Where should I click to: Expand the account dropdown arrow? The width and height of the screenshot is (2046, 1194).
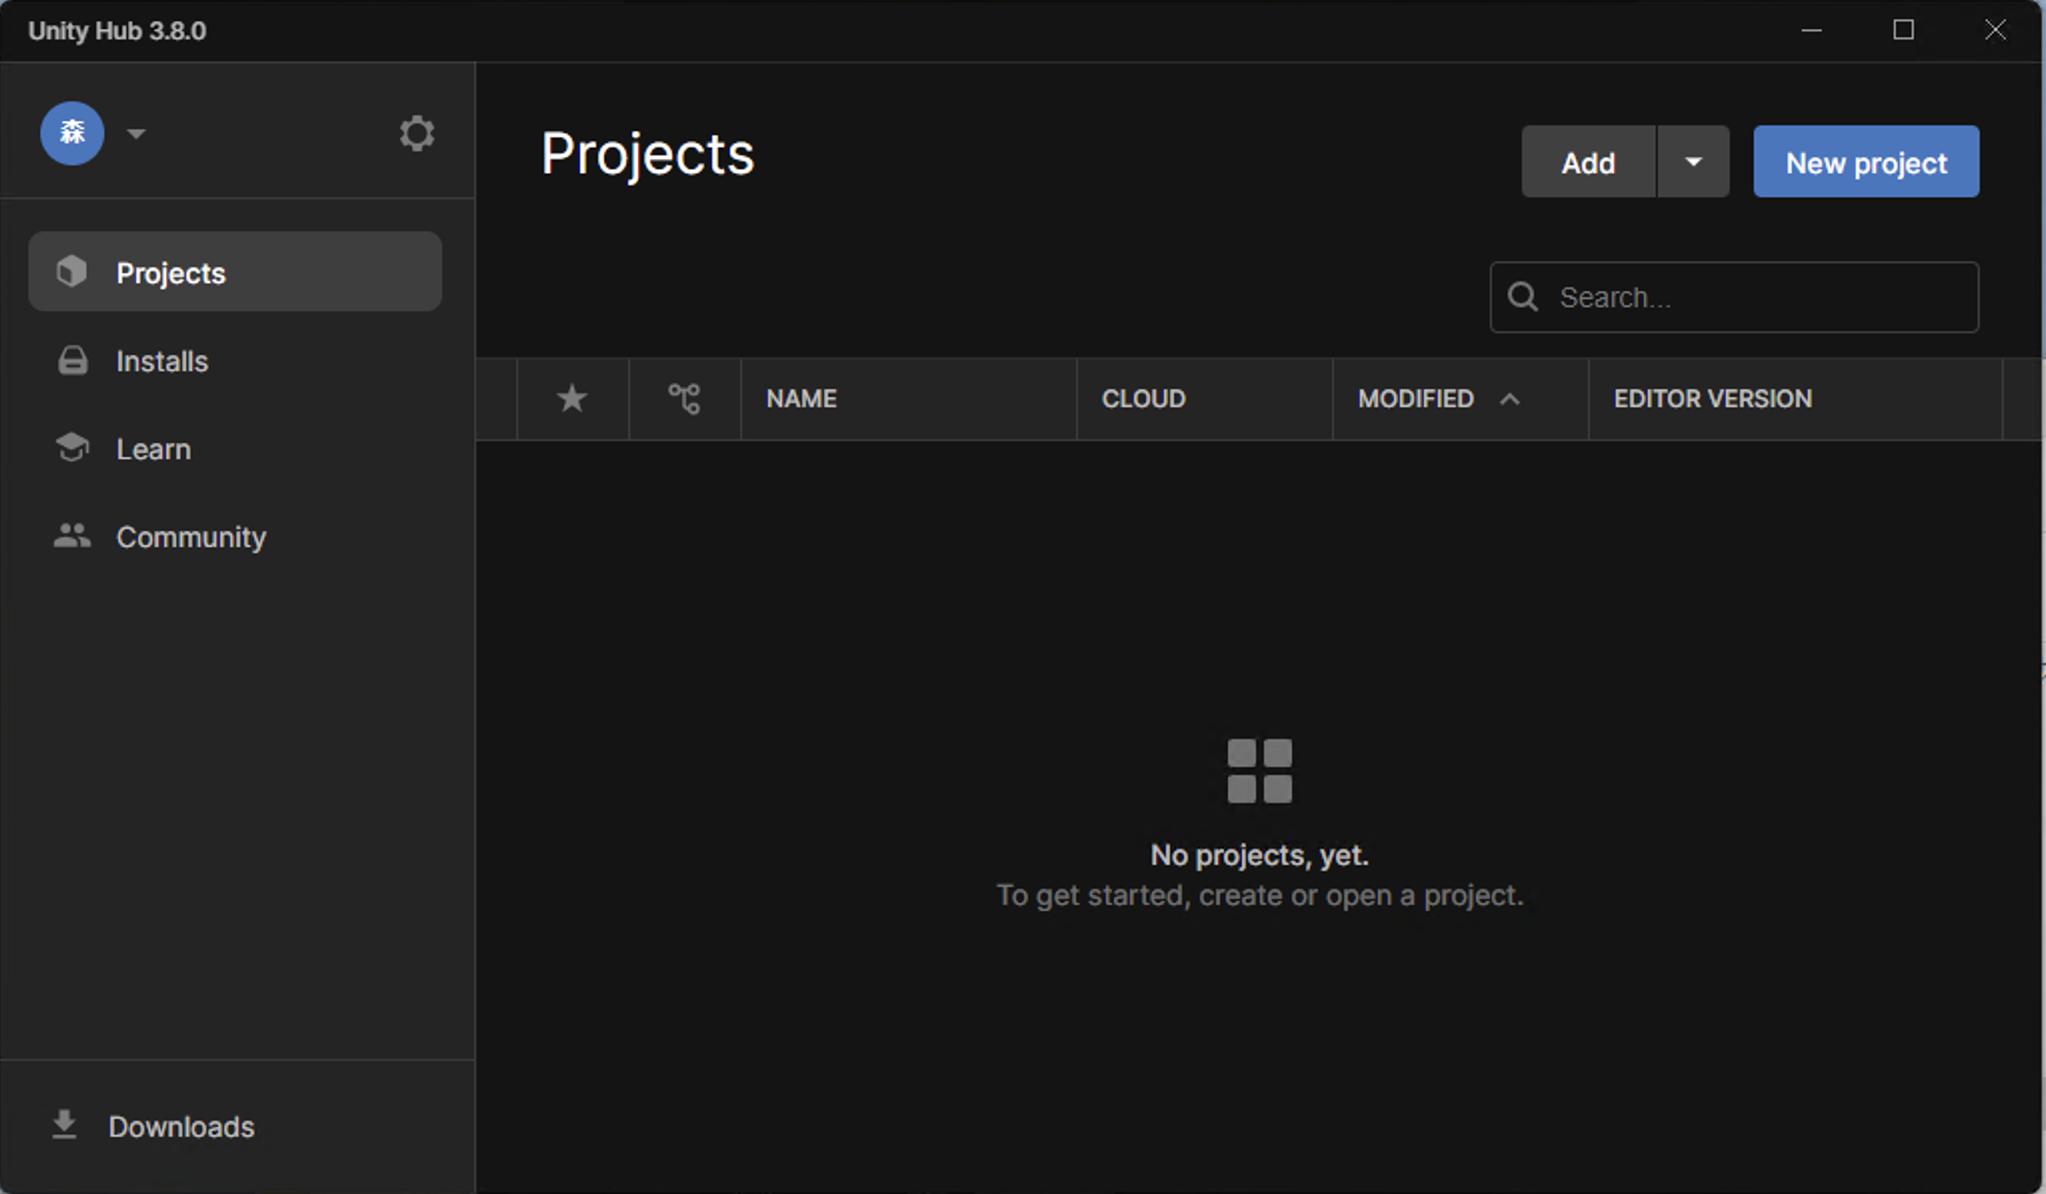[137, 133]
